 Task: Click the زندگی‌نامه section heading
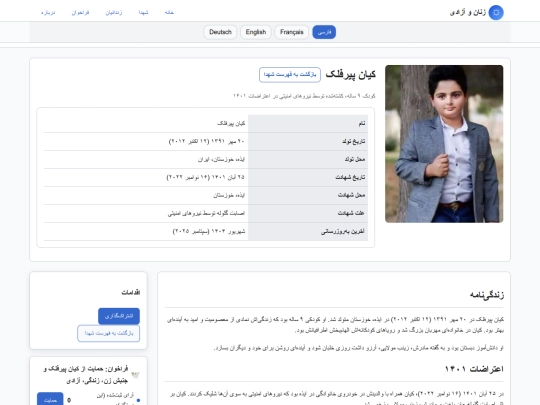tap(487, 295)
